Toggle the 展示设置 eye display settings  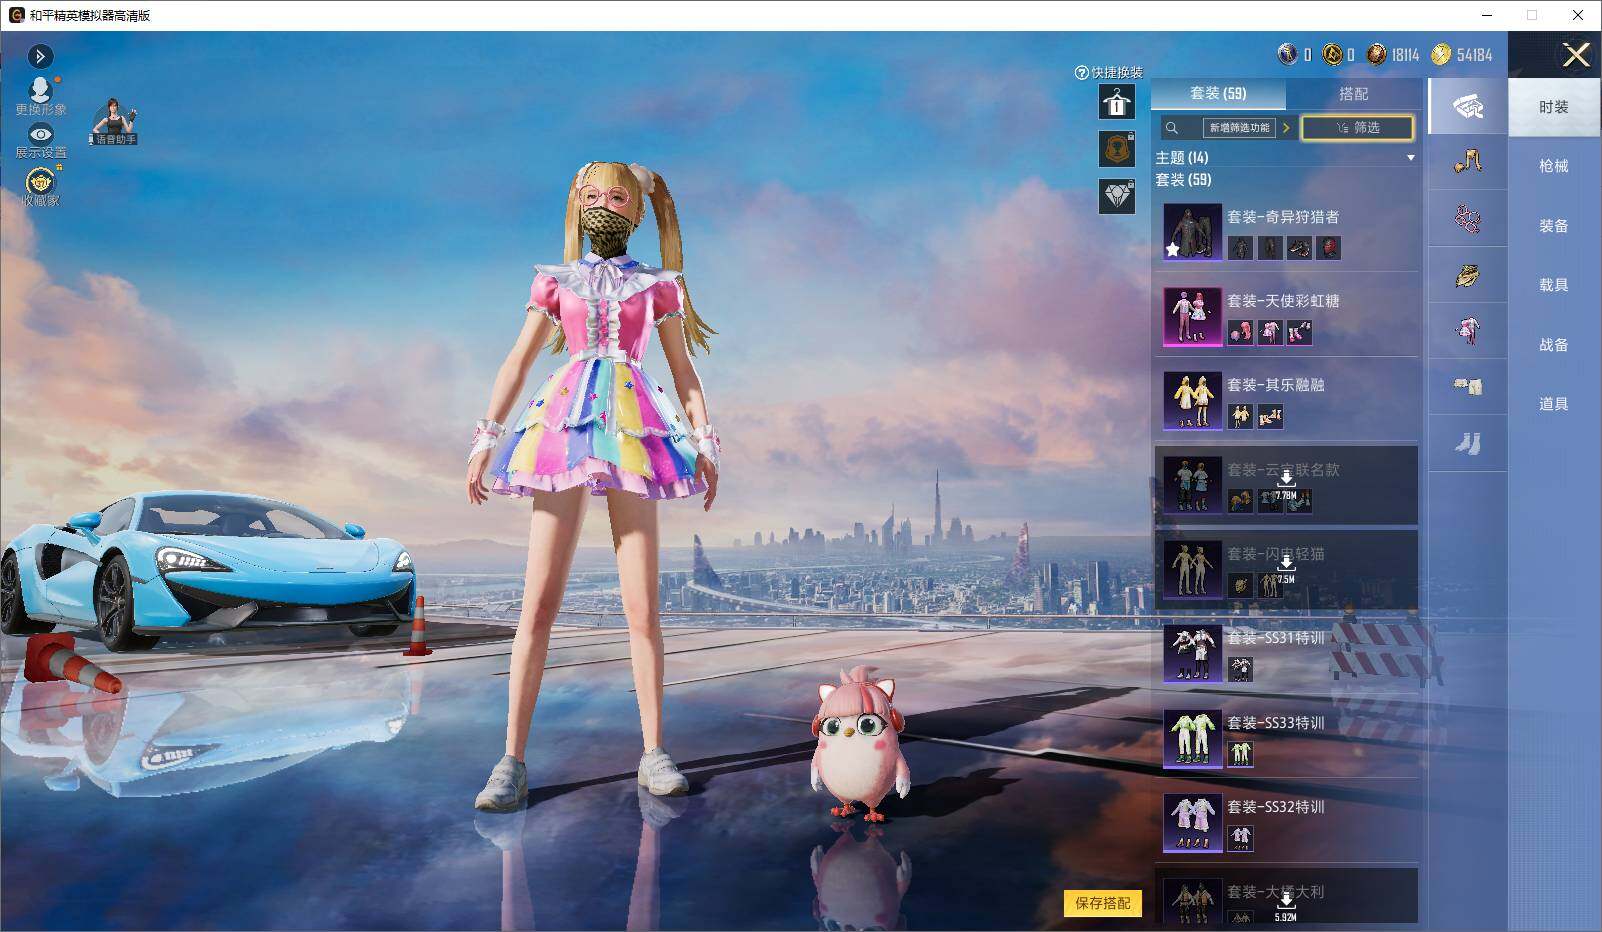pyautogui.click(x=40, y=141)
